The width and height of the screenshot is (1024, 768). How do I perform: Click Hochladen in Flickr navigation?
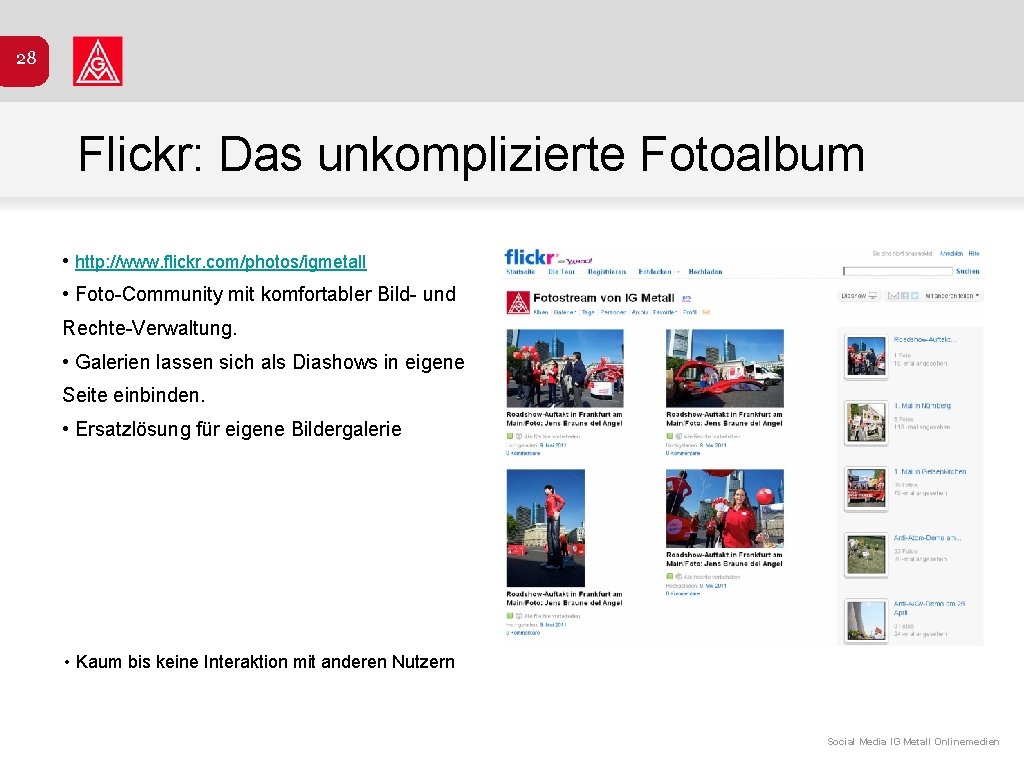(x=705, y=272)
